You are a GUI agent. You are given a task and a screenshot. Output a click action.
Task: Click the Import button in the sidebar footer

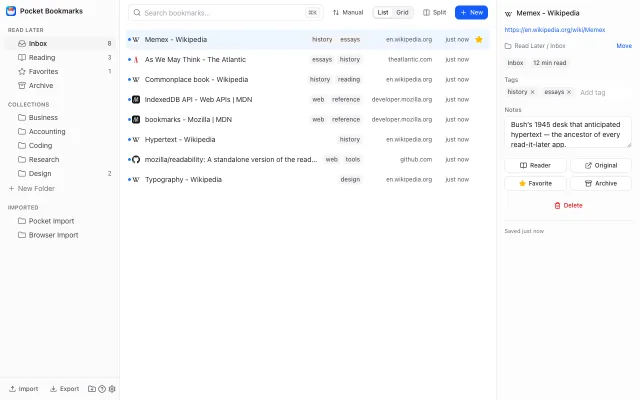tap(24, 389)
